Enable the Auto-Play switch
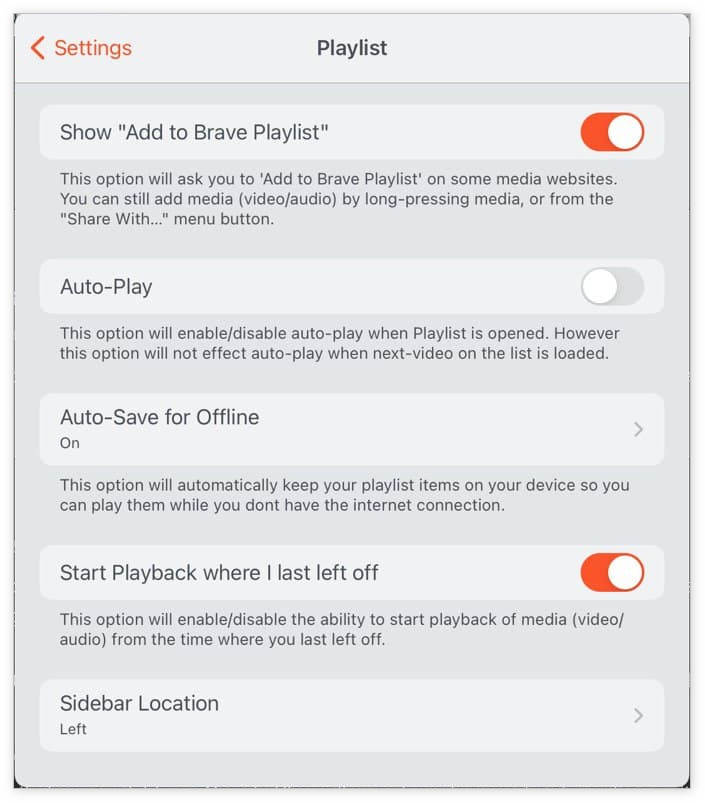This screenshot has height=803, width=705. click(612, 286)
